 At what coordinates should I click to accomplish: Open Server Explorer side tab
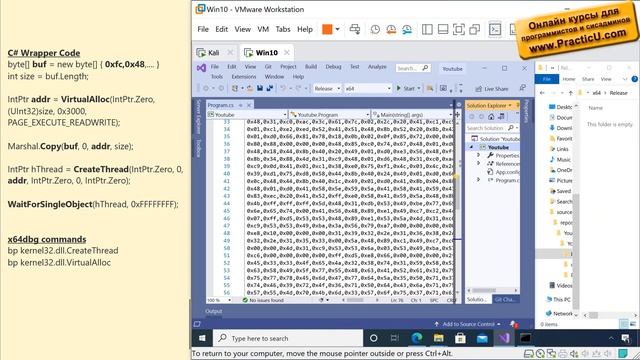198,116
